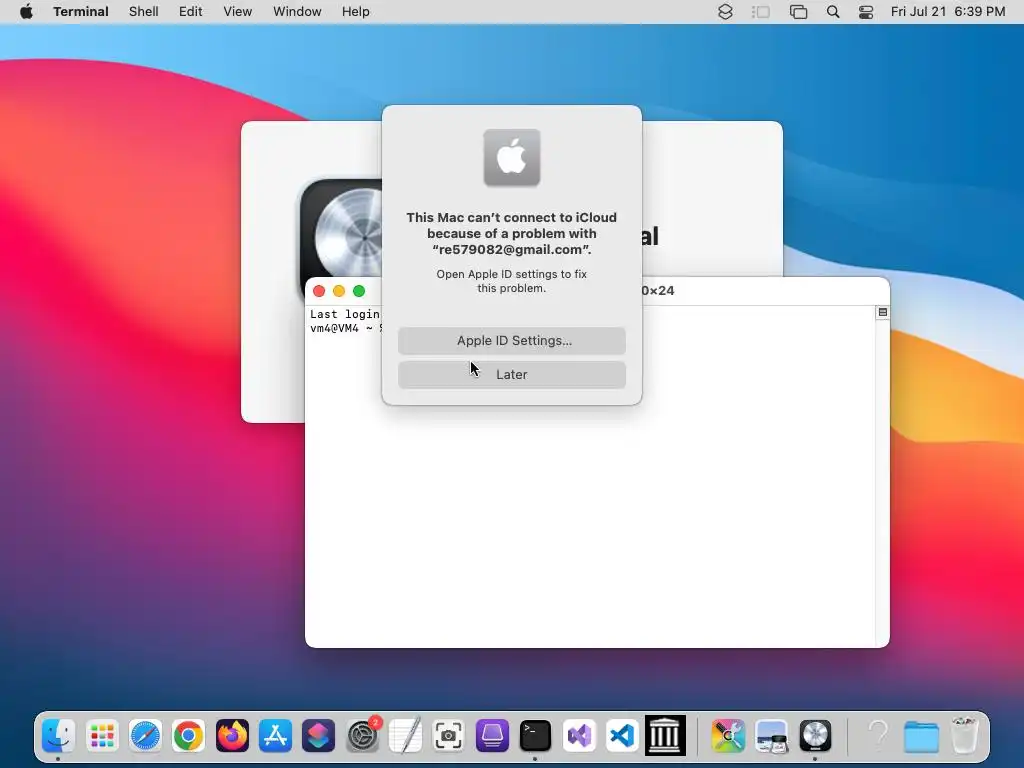This screenshot has height=768, width=1024.
Task: Open the Downloads folder in the Dock
Action: (x=921, y=736)
